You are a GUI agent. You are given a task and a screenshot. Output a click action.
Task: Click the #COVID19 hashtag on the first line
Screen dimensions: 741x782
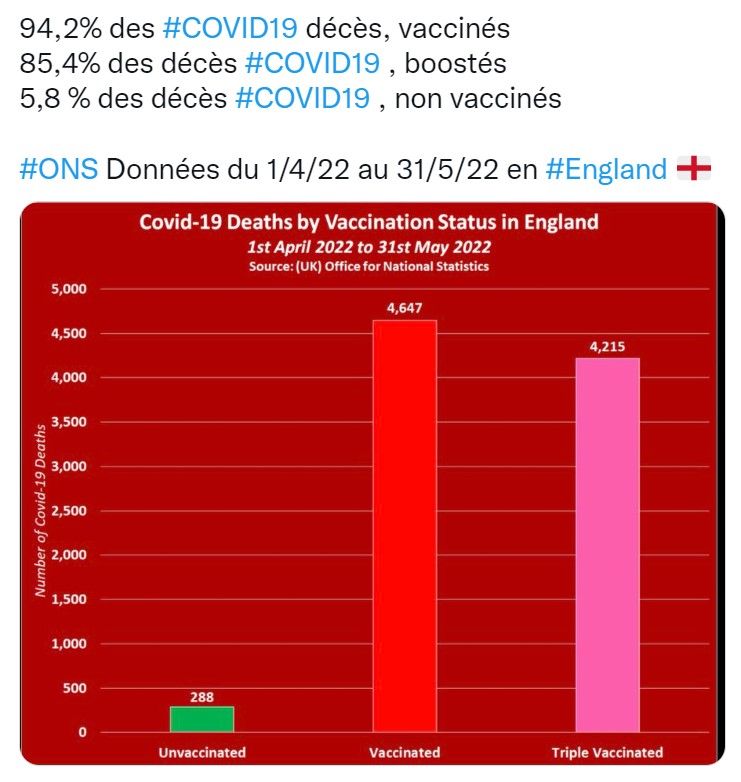coord(214,29)
